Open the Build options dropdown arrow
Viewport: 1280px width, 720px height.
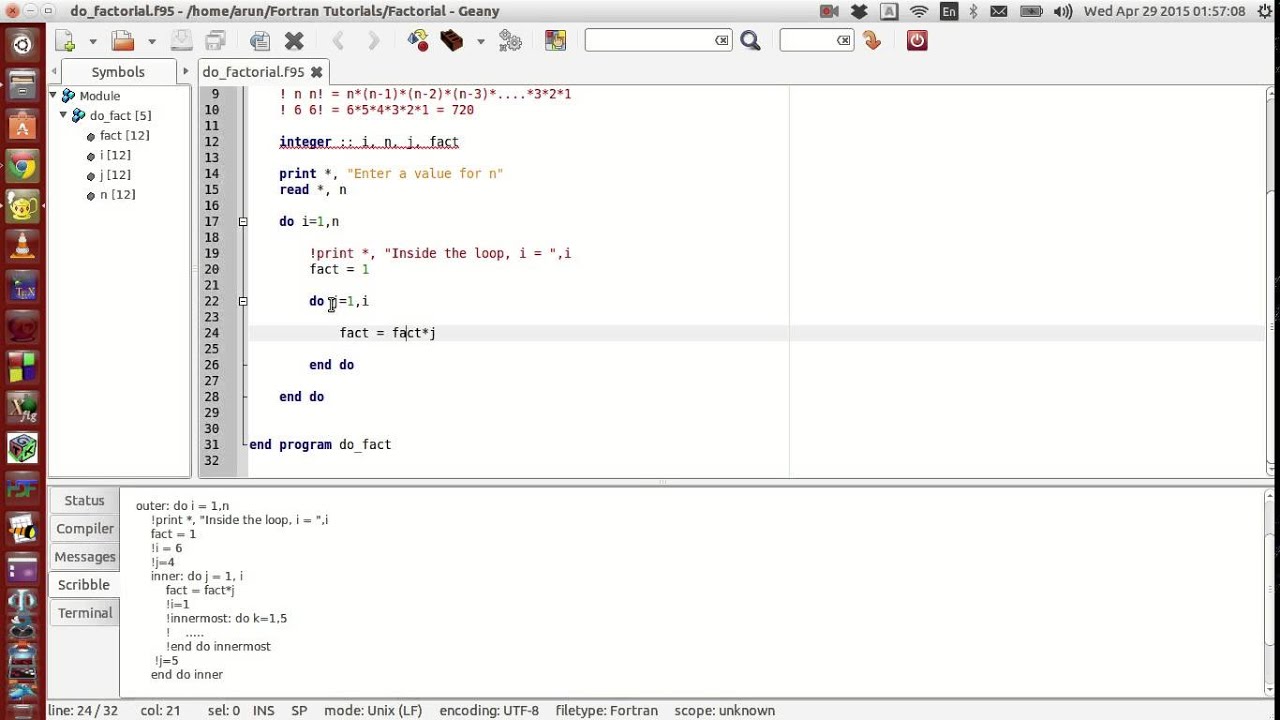pos(481,41)
